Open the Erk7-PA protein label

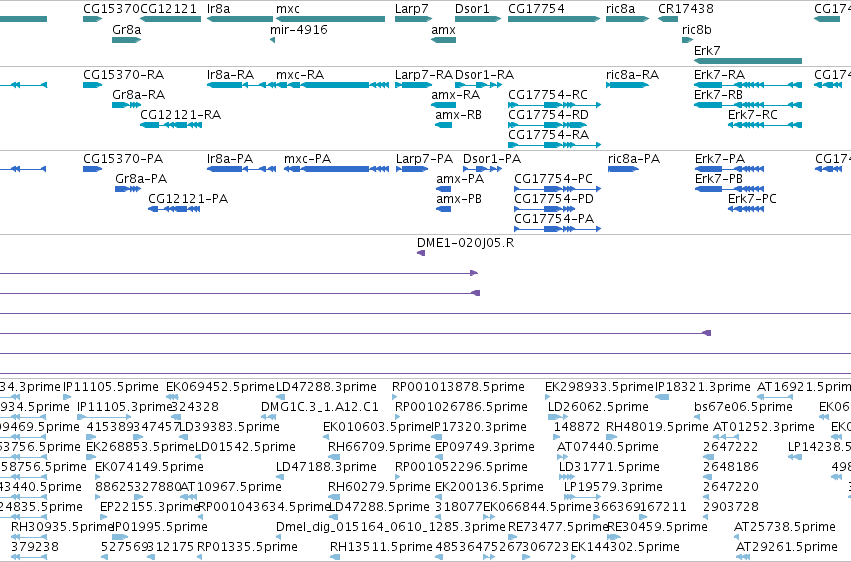click(720, 158)
